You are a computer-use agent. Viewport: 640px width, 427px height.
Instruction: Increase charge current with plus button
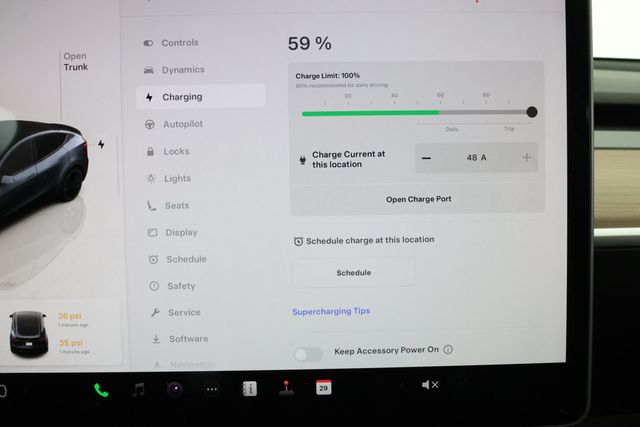tap(527, 158)
